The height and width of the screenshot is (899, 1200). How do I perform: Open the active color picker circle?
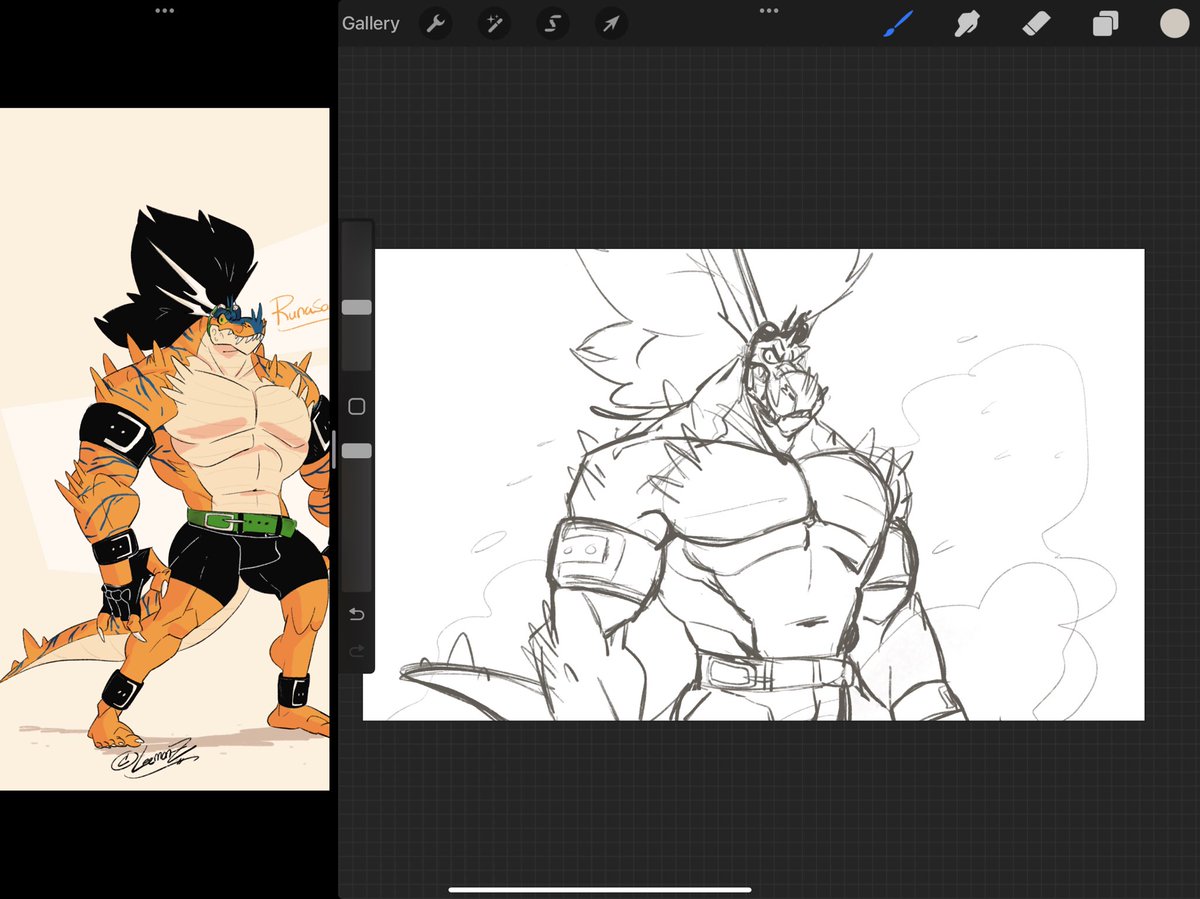(x=1174, y=23)
